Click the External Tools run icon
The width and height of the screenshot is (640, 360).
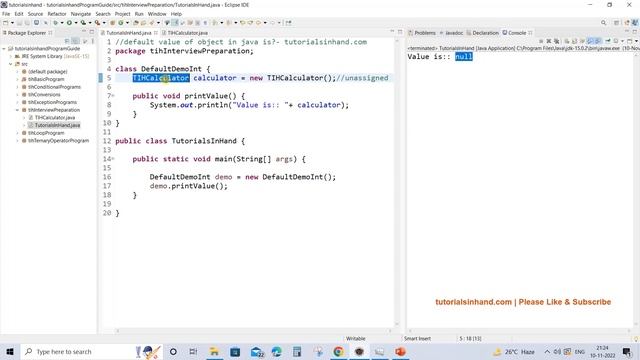click(97, 23)
